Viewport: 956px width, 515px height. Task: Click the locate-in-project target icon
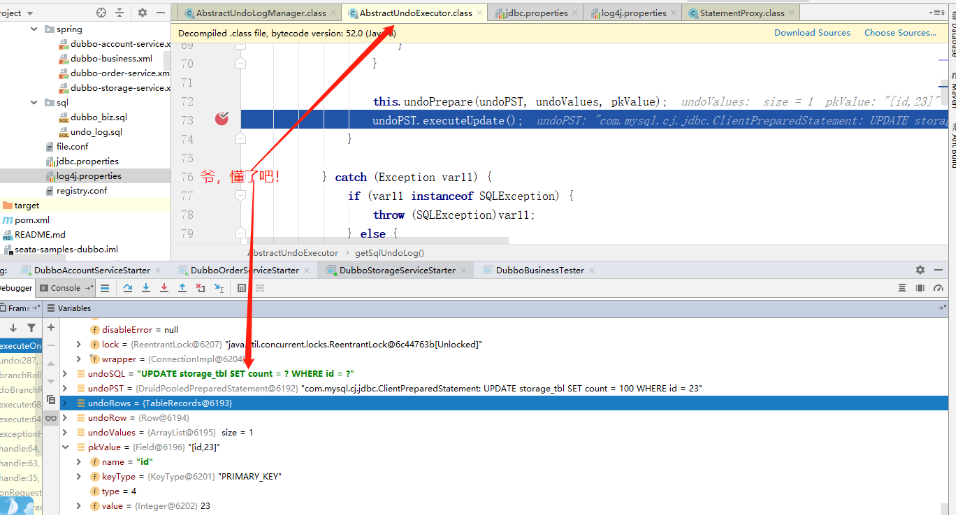pos(101,13)
